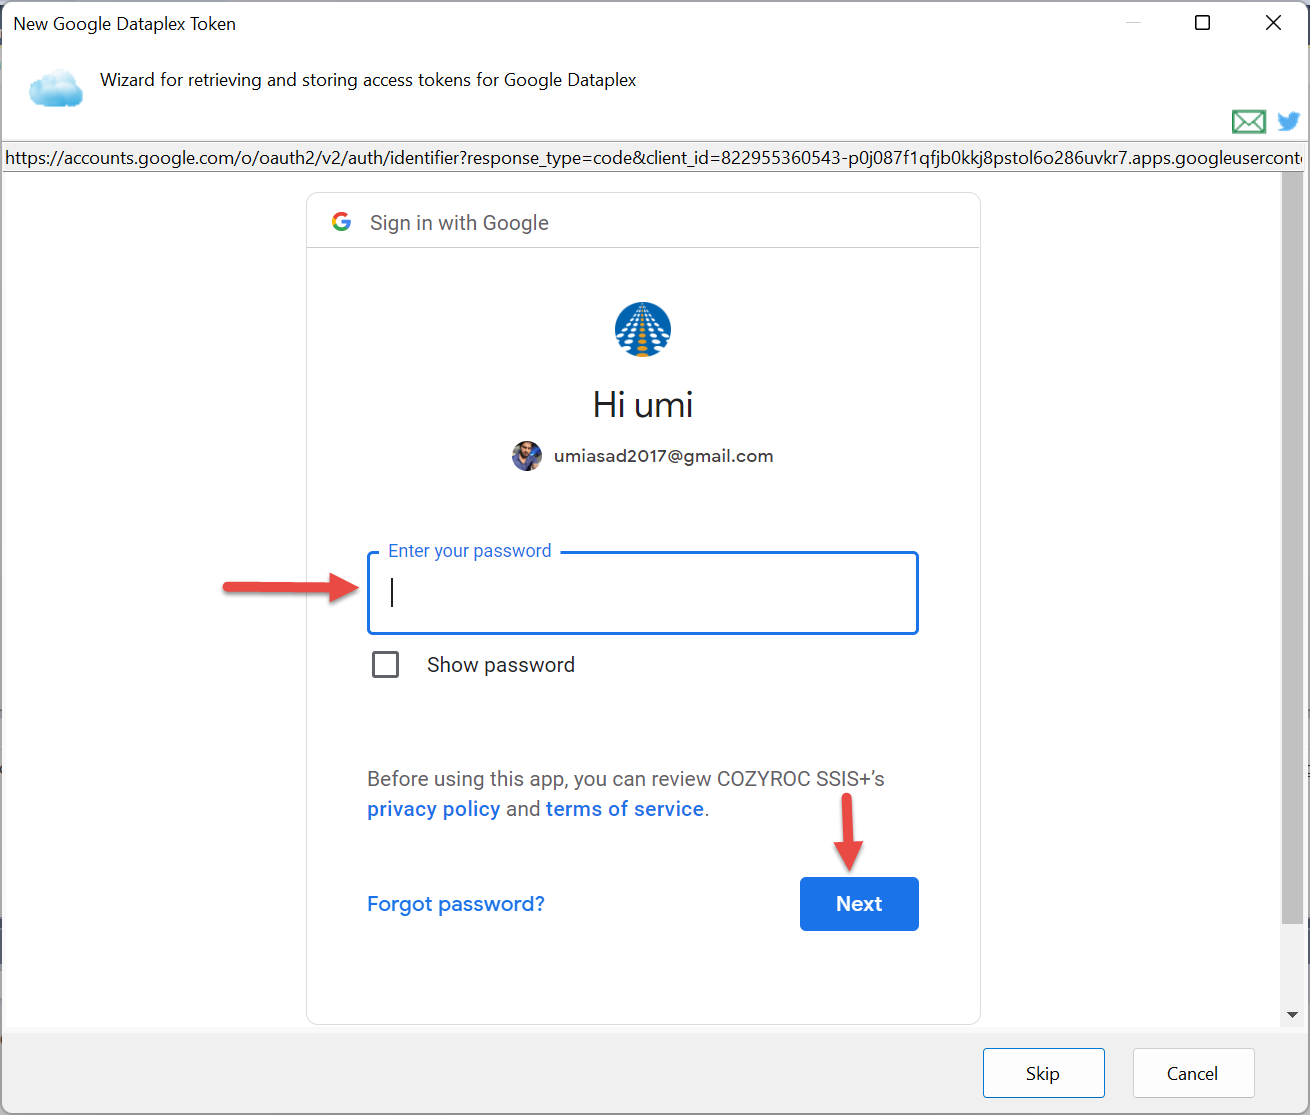
Task: Click the "New Google Dataplex Token" window title
Action: [125, 24]
